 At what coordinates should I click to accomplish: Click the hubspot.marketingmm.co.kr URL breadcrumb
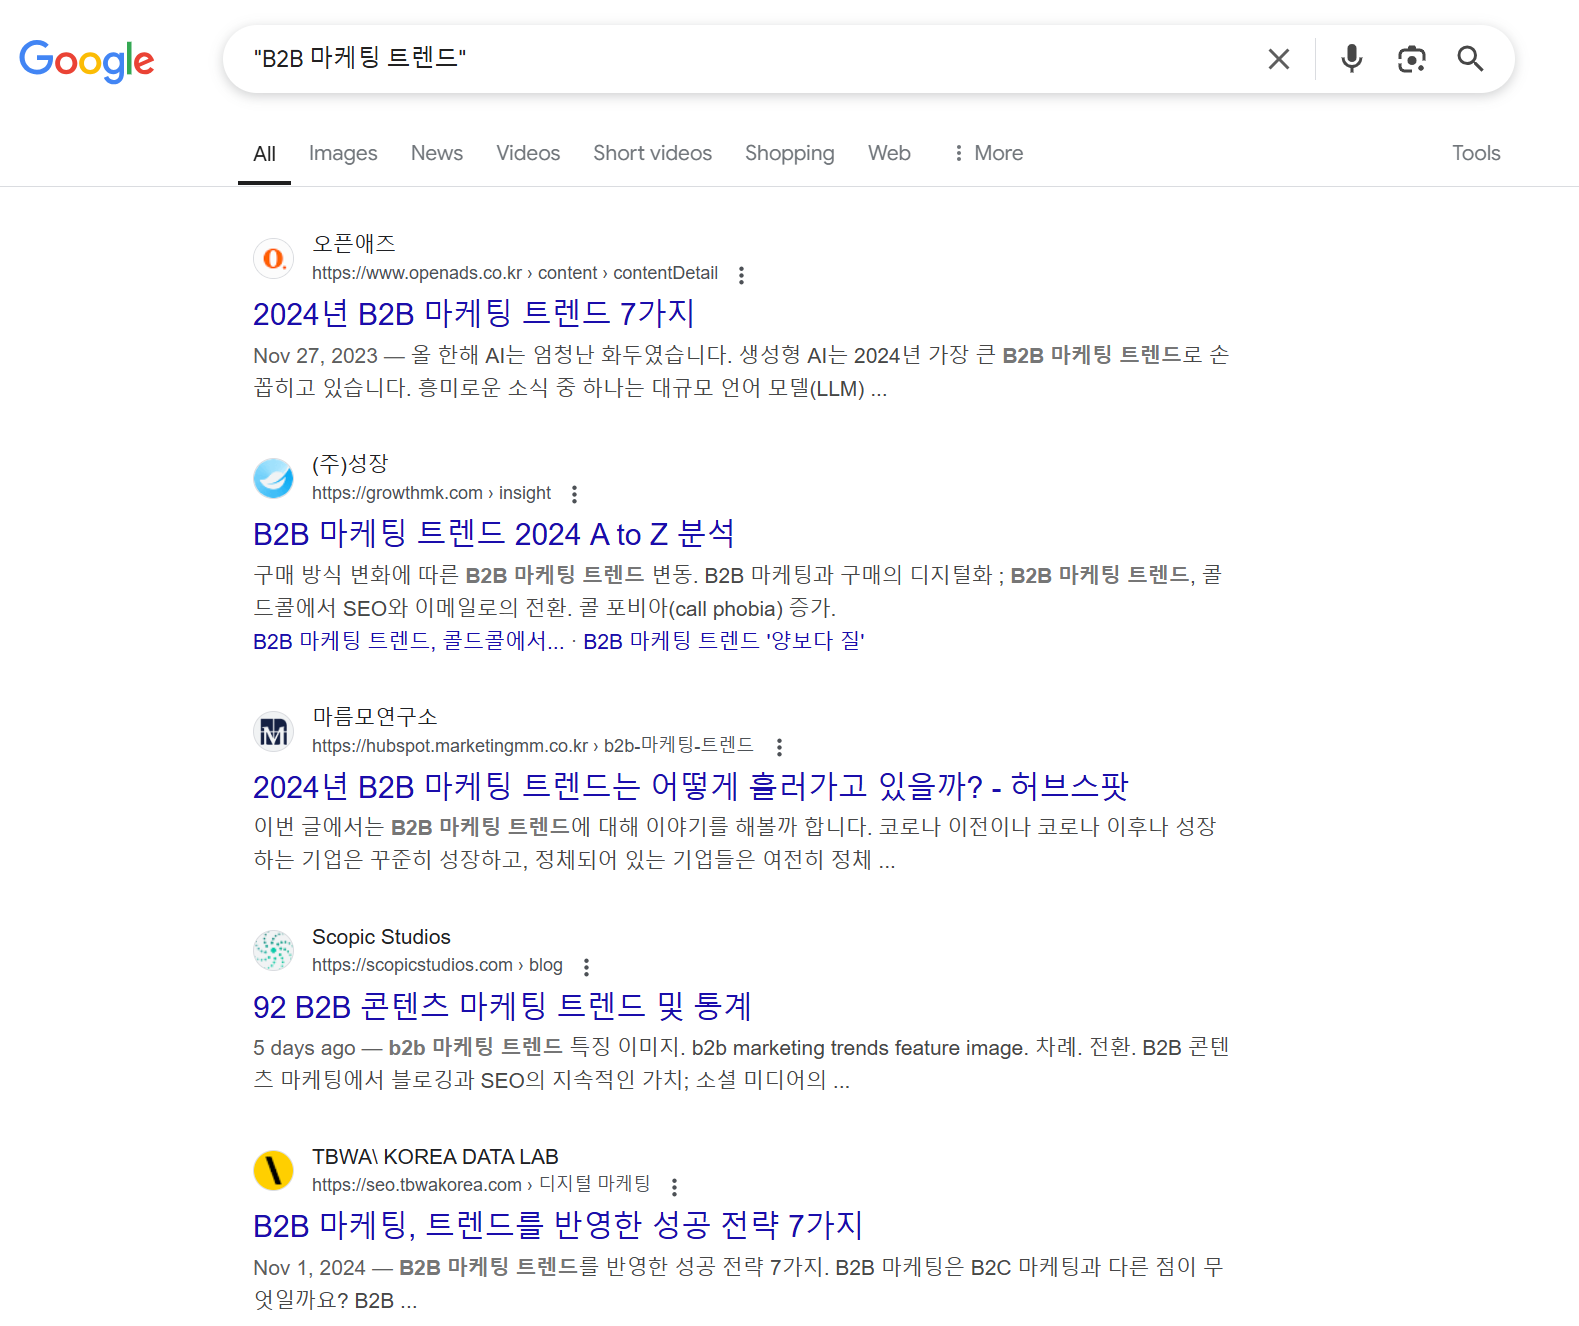tap(533, 746)
